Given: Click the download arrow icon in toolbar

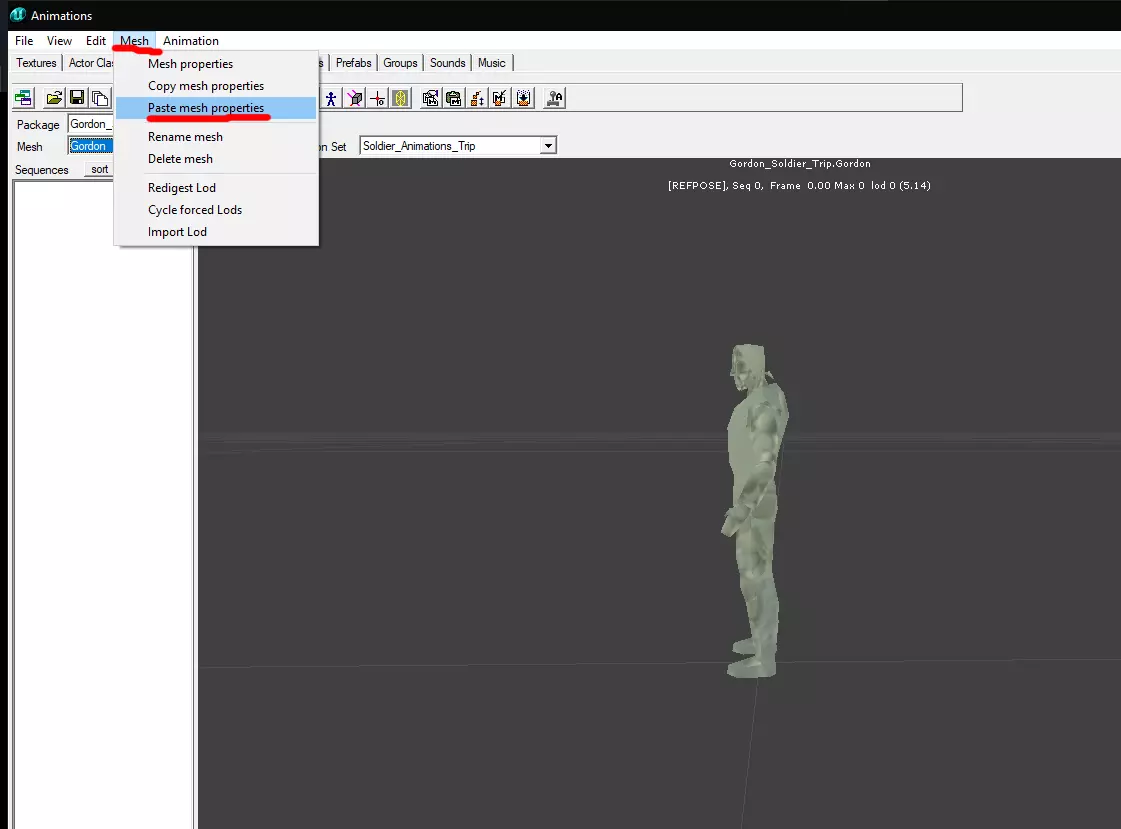Looking at the screenshot, I should tap(524, 98).
